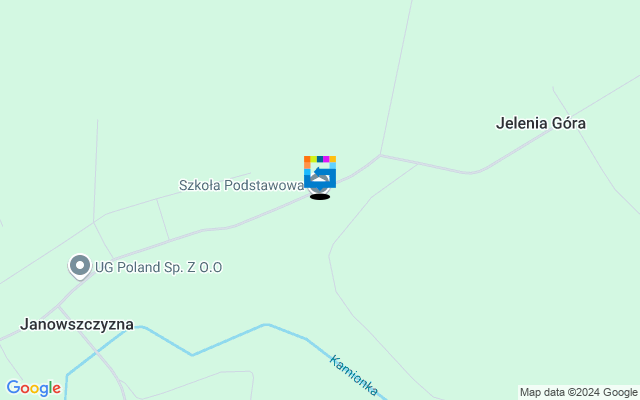This screenshot has width=640, height=400.
Task: Select the gray pin icon beside UG Poland
Action: click(80, 267)
